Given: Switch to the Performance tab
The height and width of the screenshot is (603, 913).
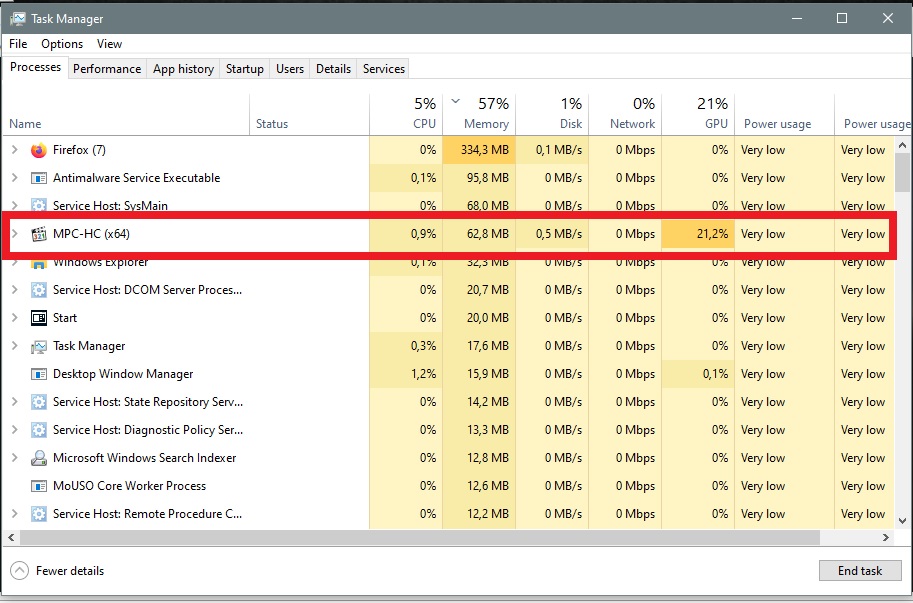Looking at the screenshot, I should pyautogui.click(x=107, y=69).
